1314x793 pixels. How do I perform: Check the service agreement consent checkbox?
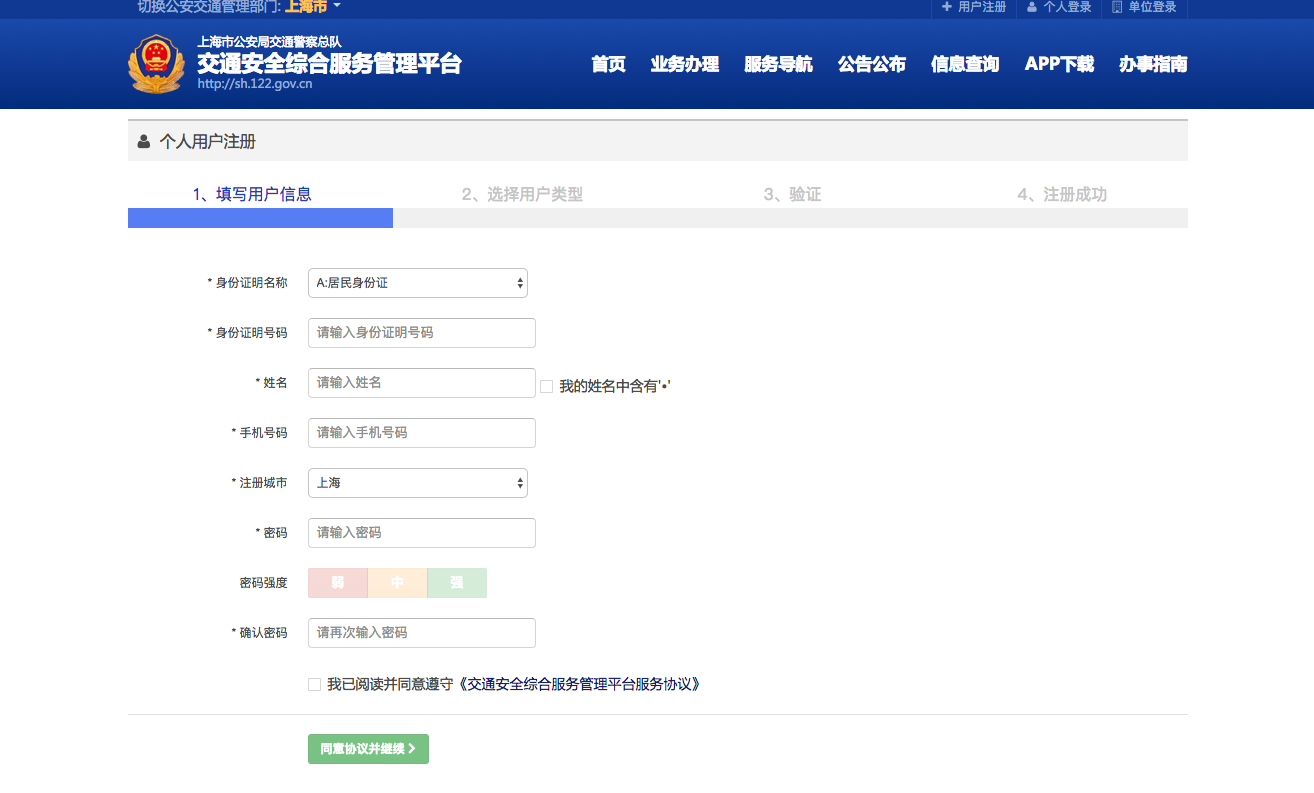coord(315,685)
